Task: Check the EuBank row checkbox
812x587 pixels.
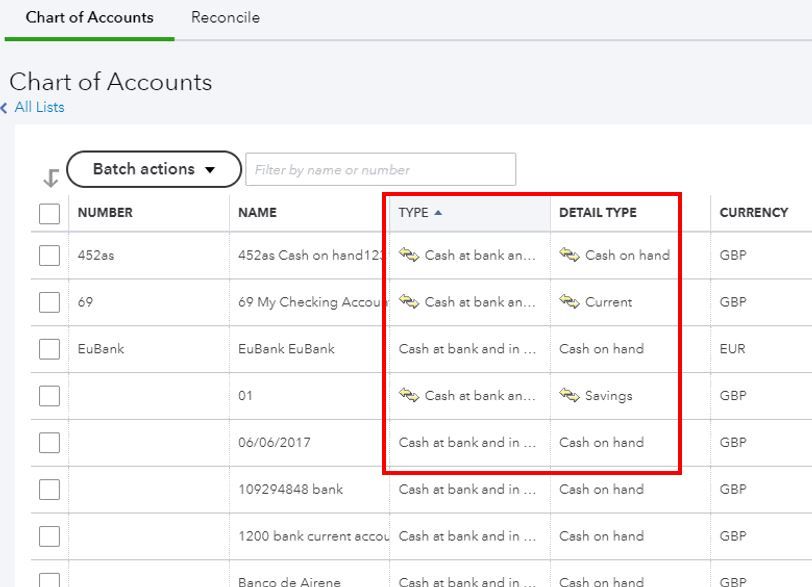Action: (x=49, y=349)
